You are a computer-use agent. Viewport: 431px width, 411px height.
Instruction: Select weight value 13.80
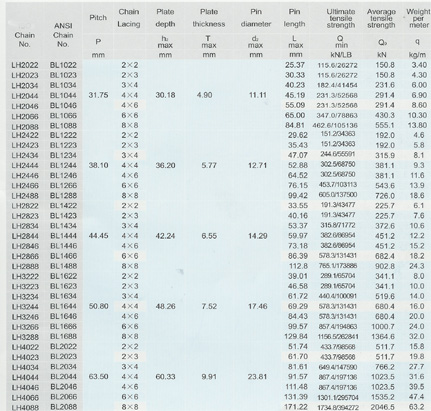point(417,125)
